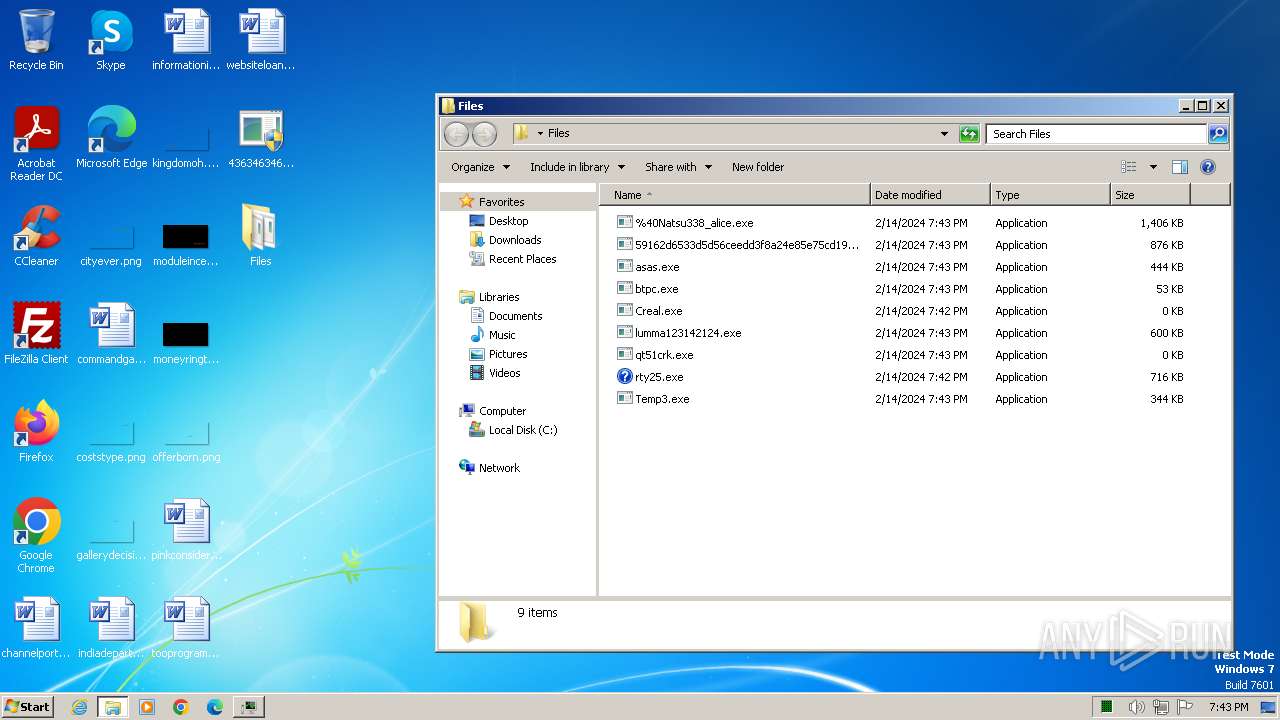Select the Files folder on desktop

coord(260,236)
